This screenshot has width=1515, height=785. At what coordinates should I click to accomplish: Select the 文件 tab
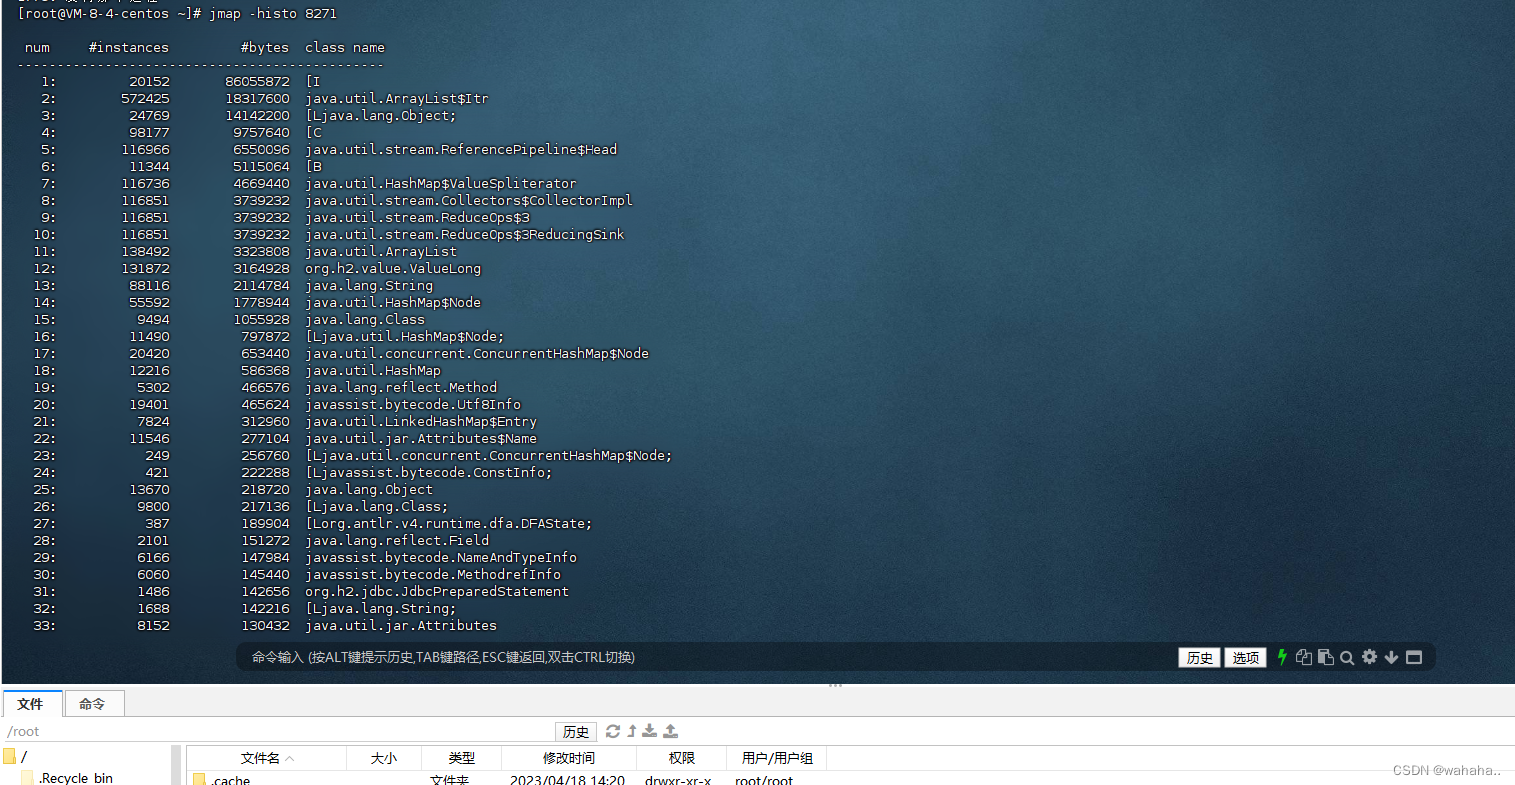tap(31, 704)
